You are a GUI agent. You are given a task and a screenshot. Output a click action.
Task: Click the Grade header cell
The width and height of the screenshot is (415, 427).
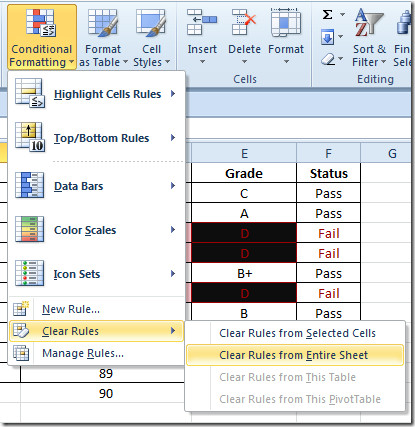(x=244, y=173)
